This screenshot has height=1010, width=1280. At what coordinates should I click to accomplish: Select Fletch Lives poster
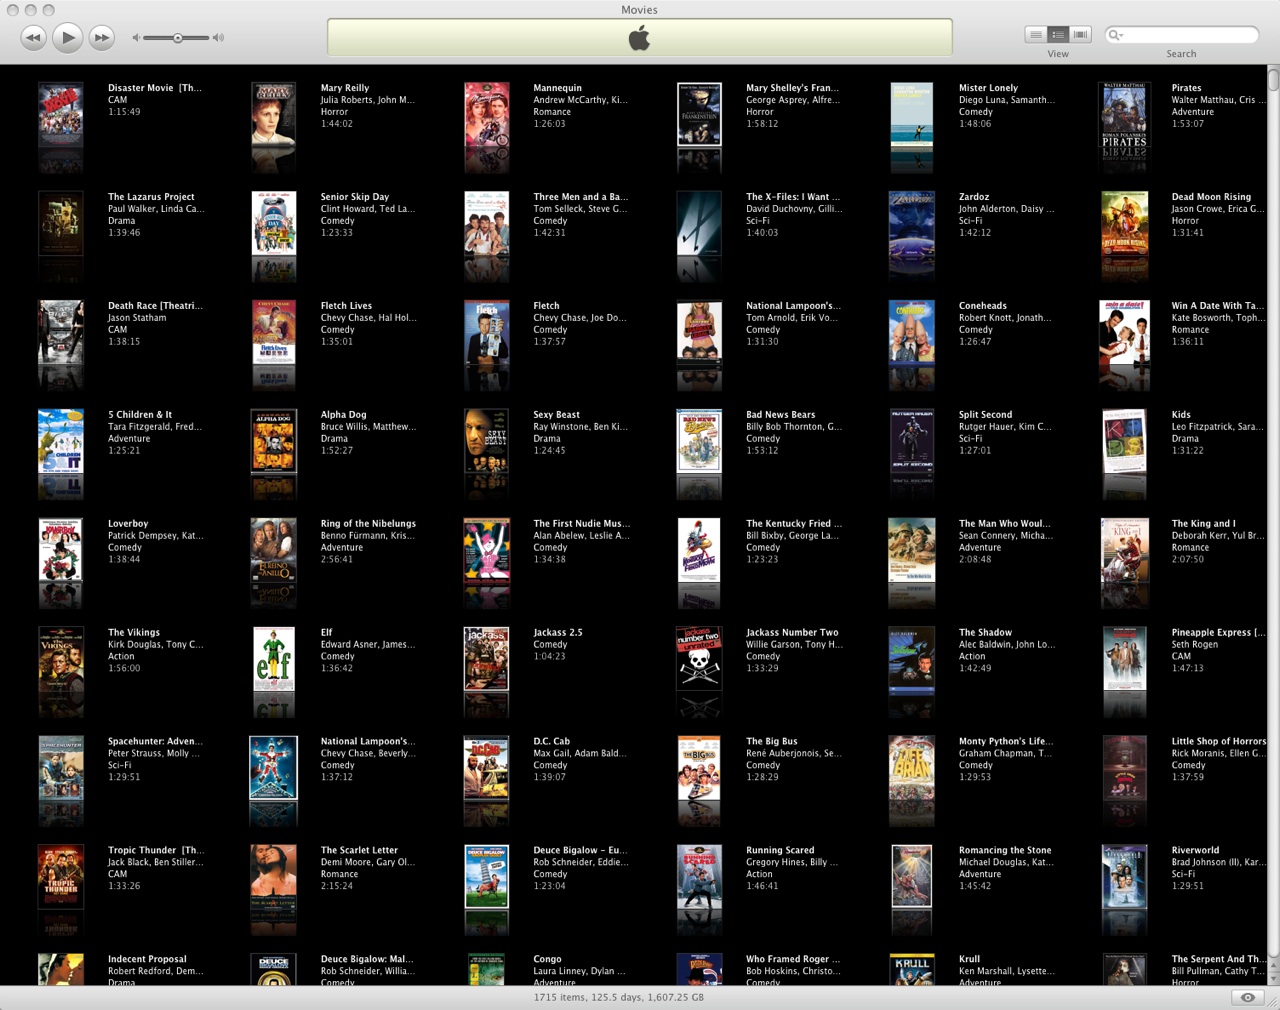273,332
